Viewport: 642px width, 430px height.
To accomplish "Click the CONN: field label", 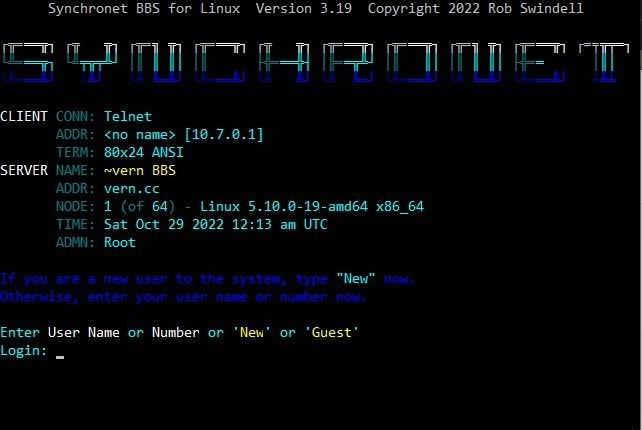I will coord(75,117).
